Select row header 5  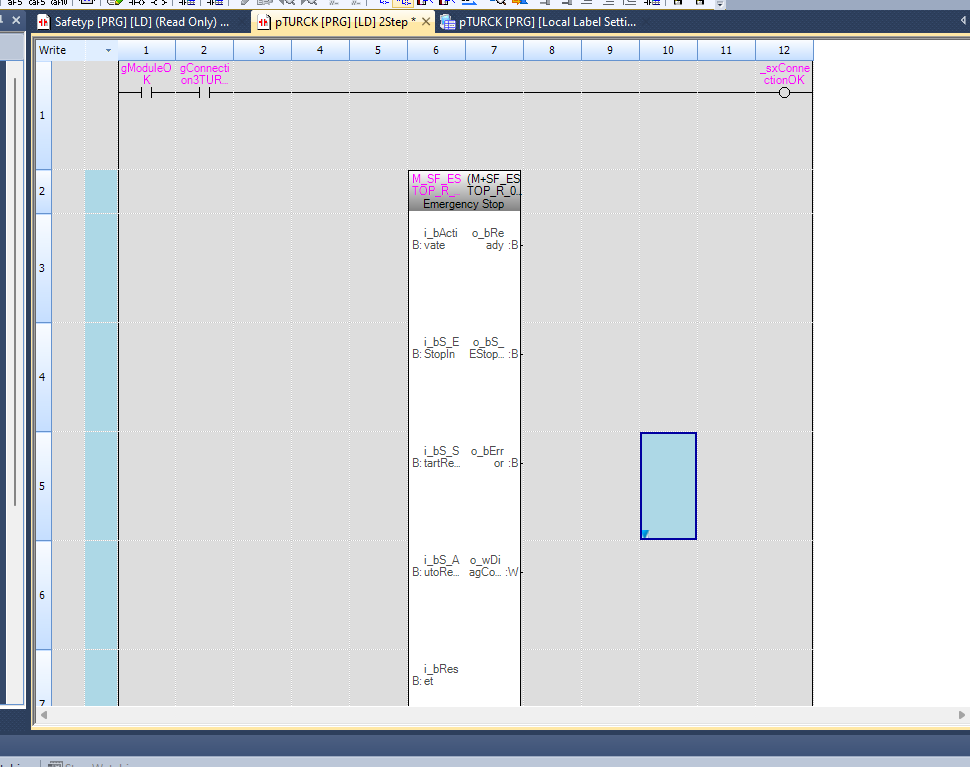tap(43, 486)
